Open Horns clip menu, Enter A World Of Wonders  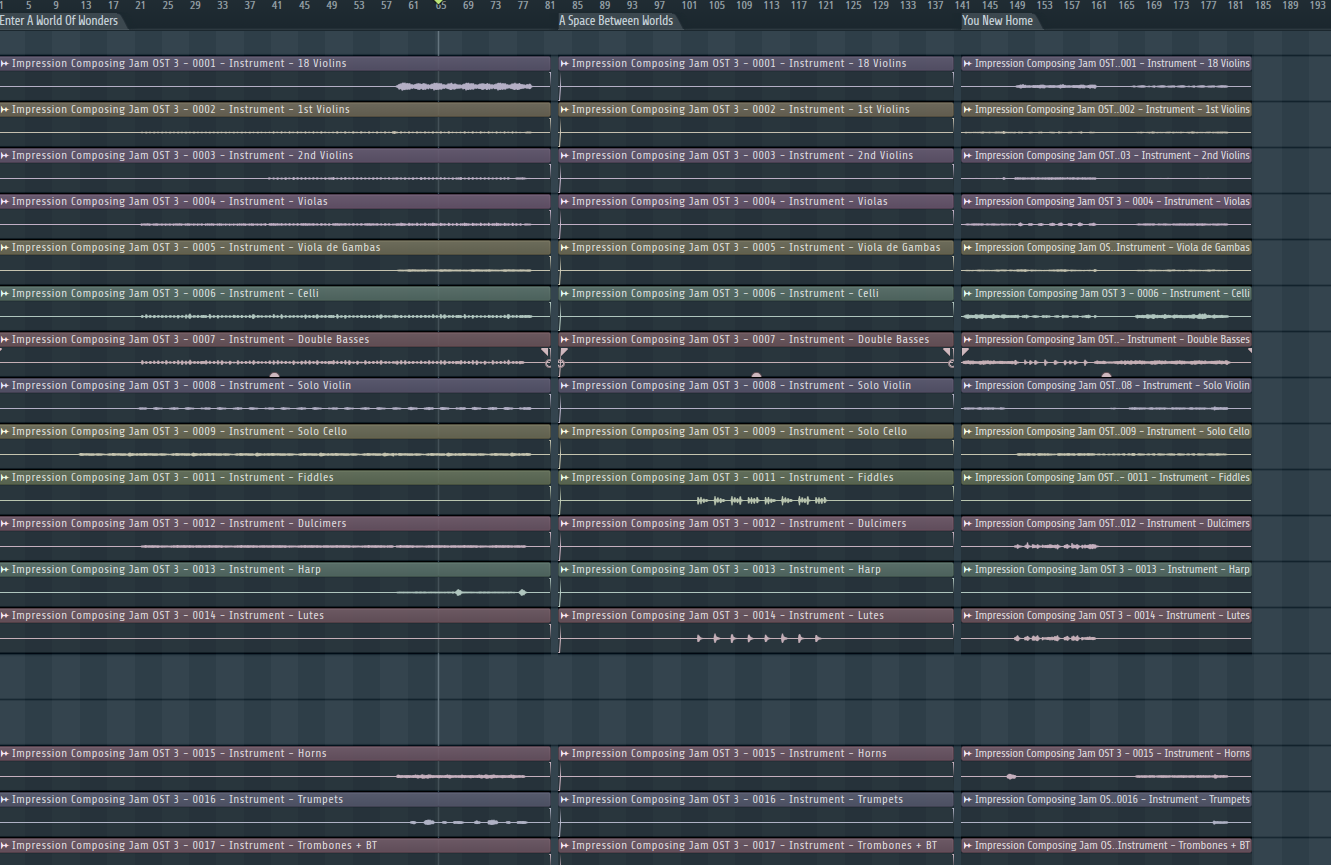point(5,754)
